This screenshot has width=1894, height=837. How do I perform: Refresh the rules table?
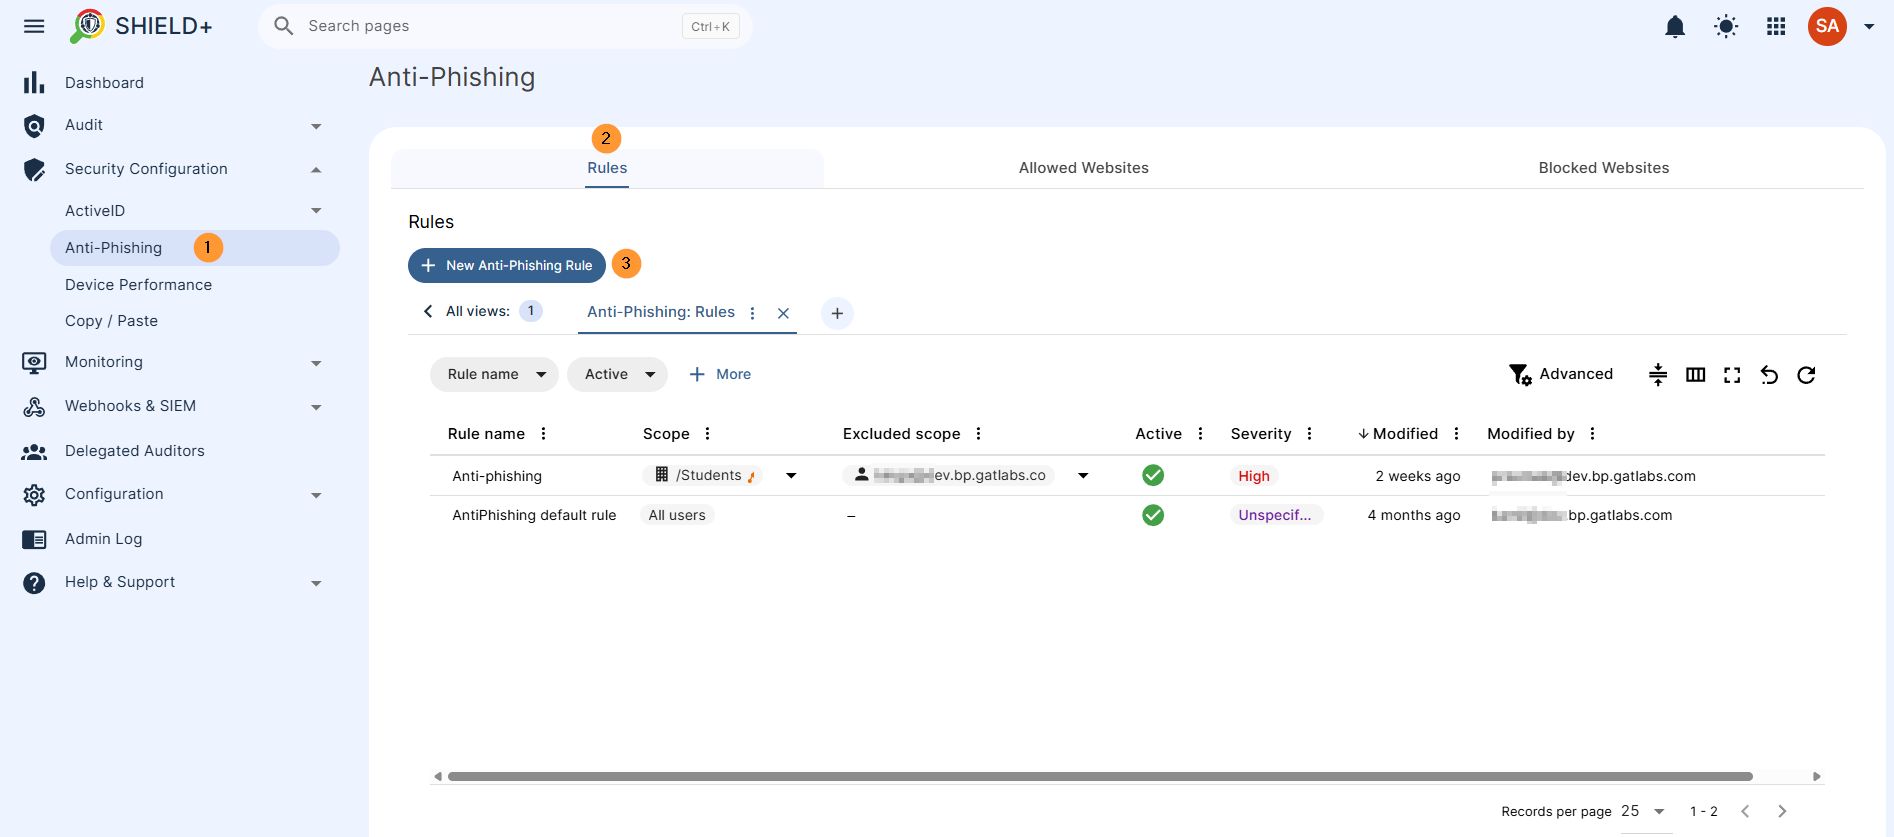click(1806, 375)
